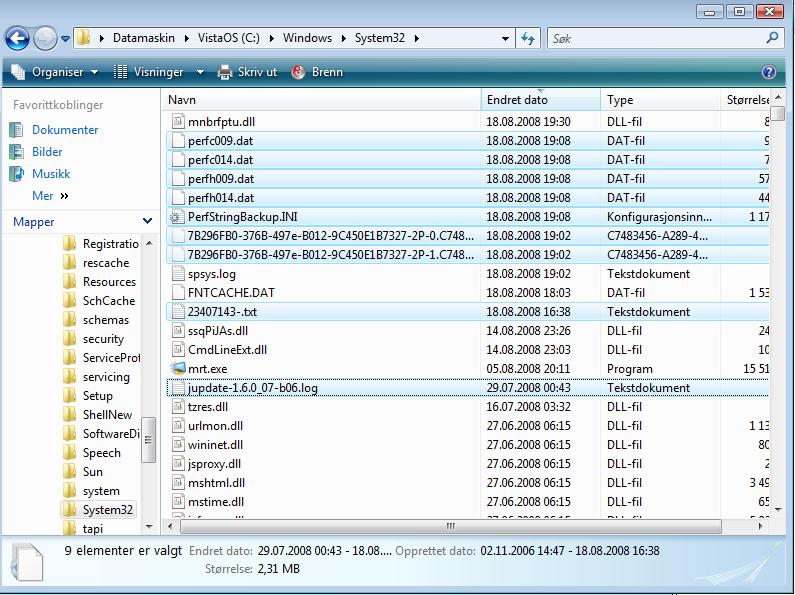795x595 pixels.
Task: Click the wininet.dll file icon
Action: (x=178, y=445)
